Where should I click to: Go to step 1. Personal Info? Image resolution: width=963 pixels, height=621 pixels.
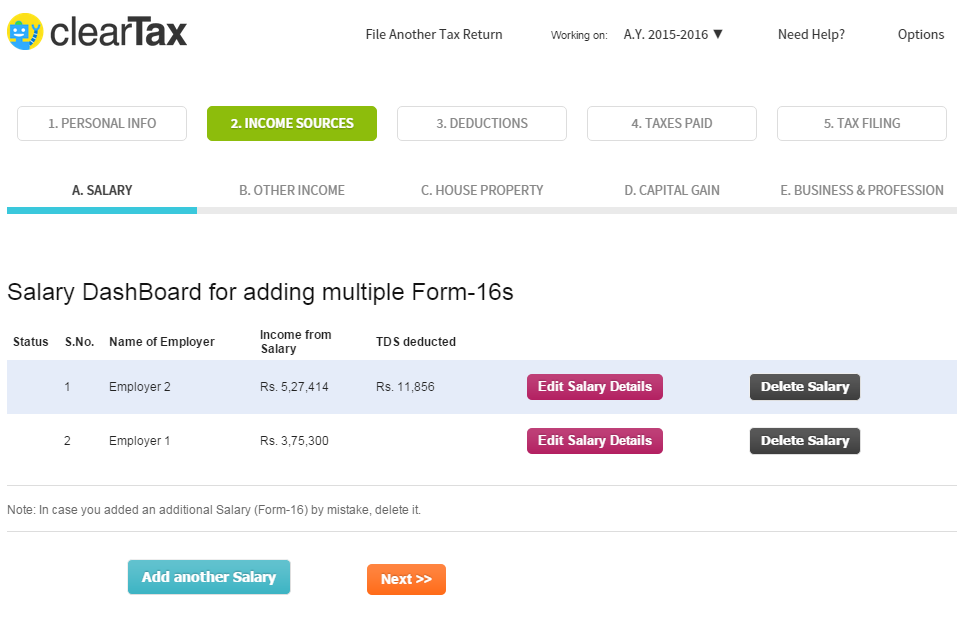102,123
